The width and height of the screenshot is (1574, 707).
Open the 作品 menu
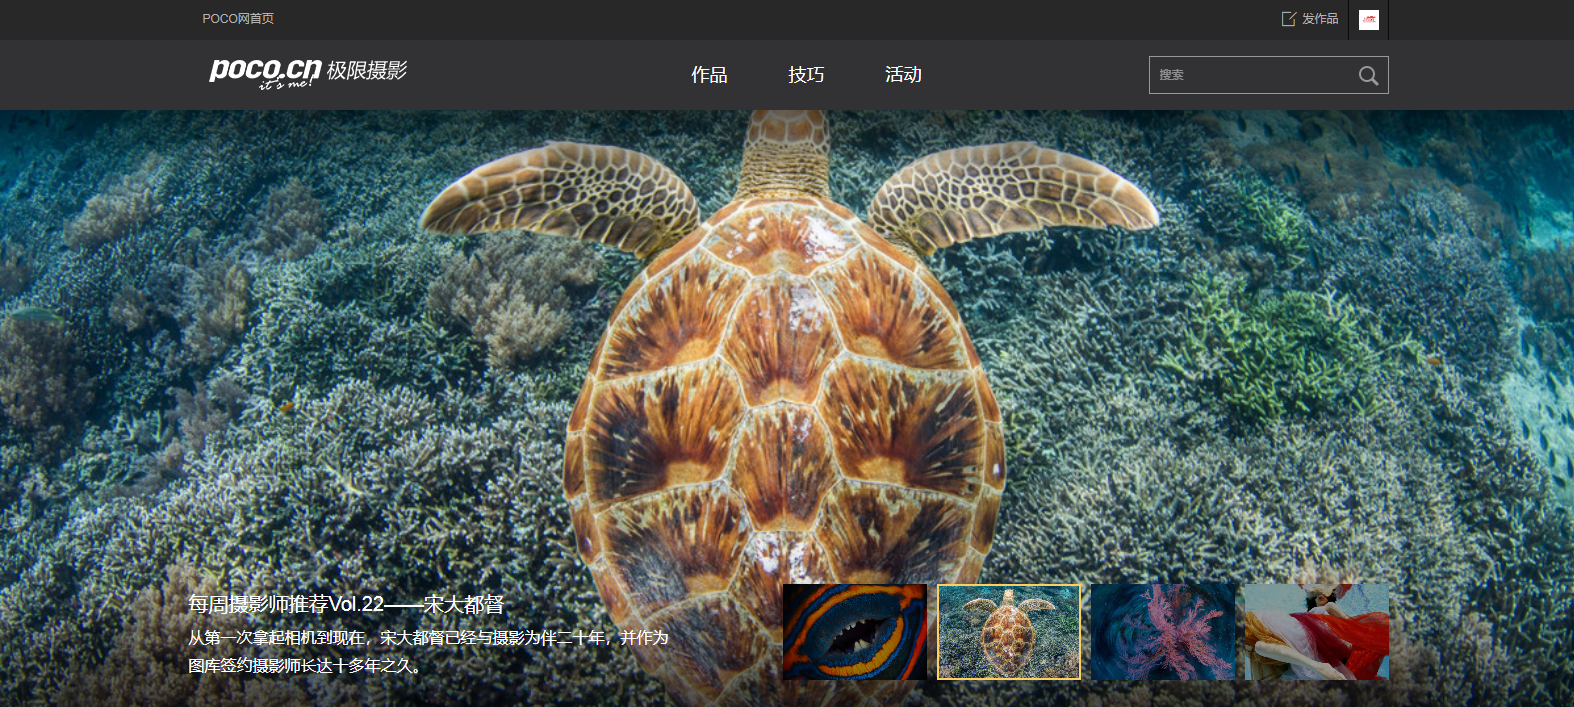pos(709,75)
